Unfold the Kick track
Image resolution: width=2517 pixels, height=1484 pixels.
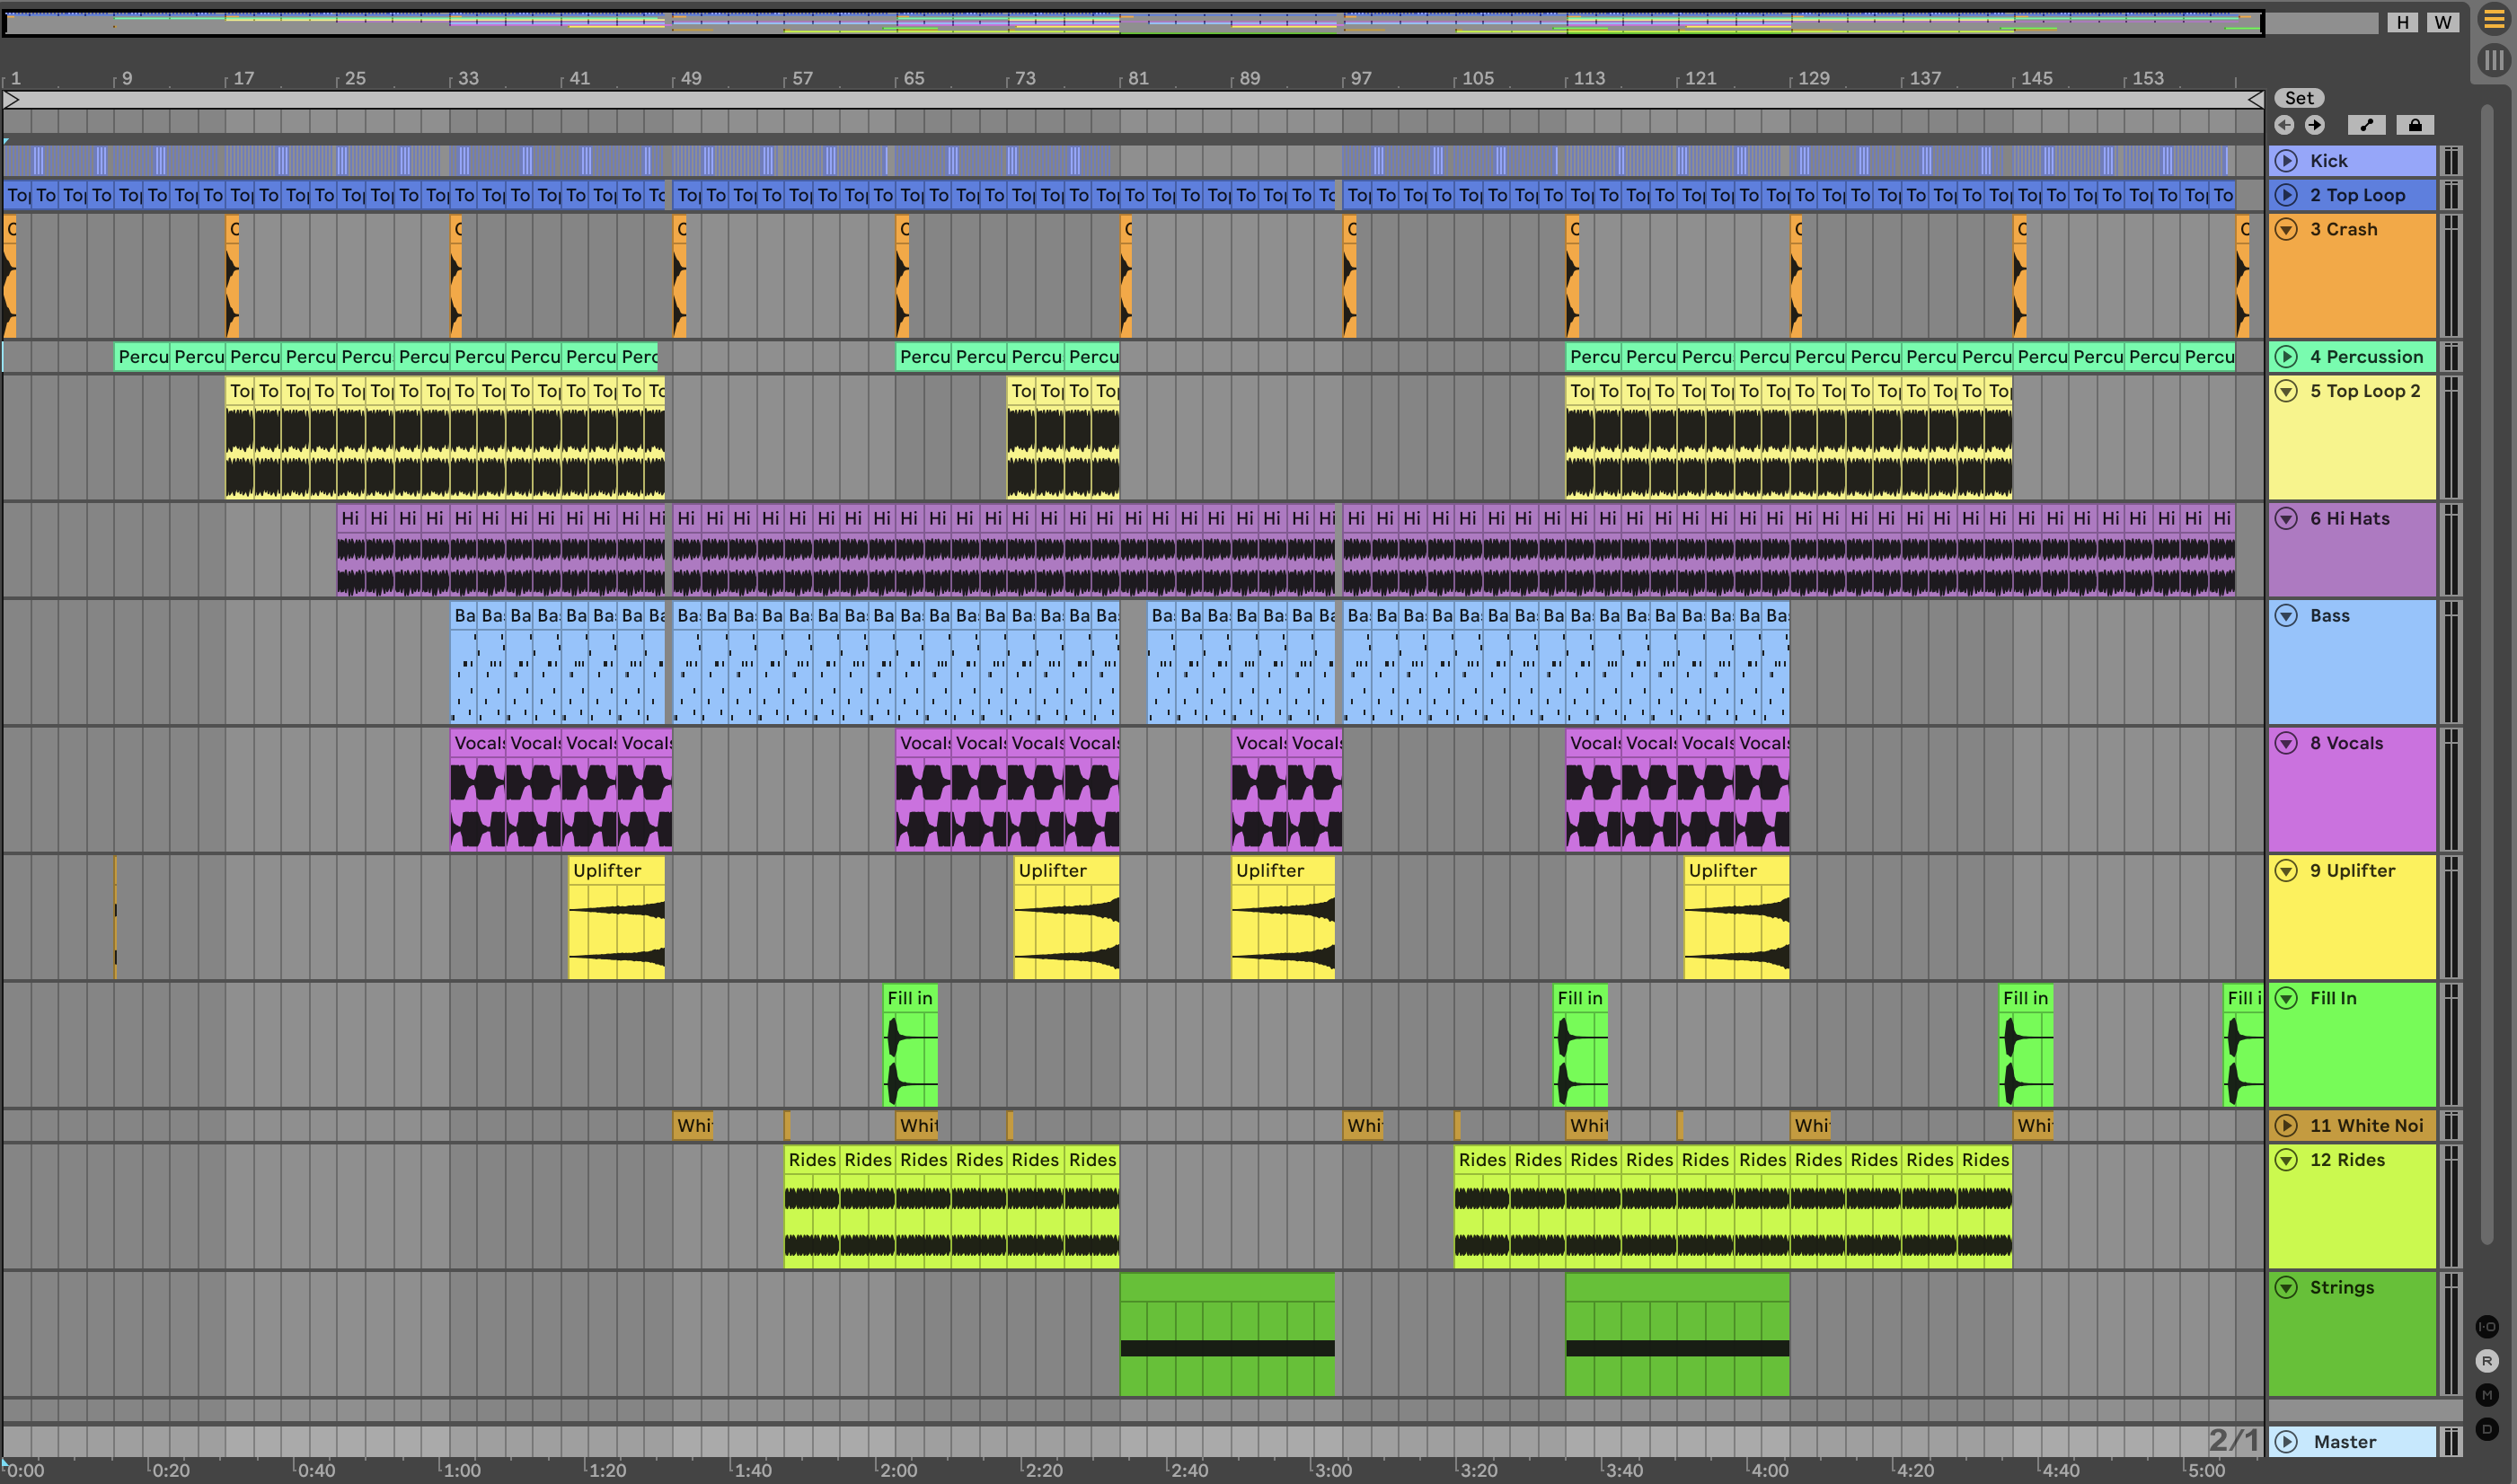2286,161
